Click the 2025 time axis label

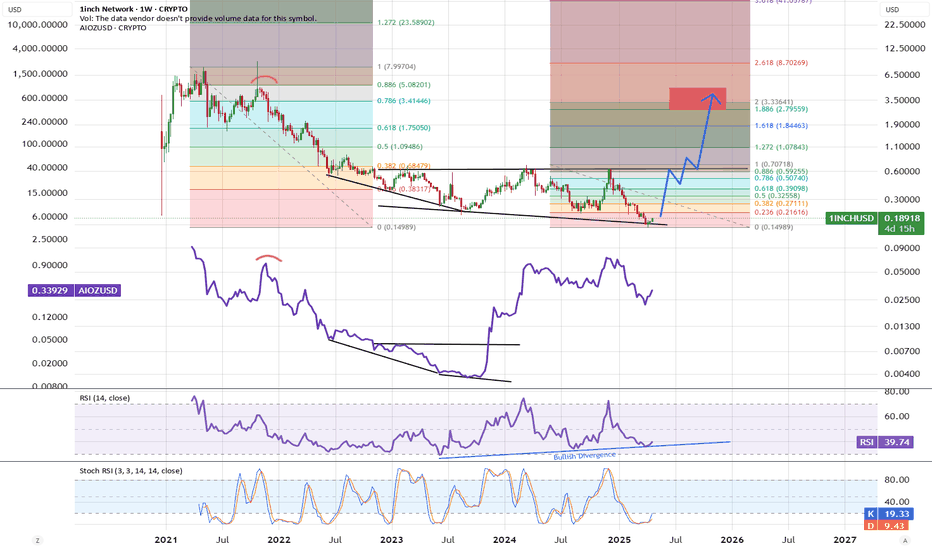tap(619, 540)
